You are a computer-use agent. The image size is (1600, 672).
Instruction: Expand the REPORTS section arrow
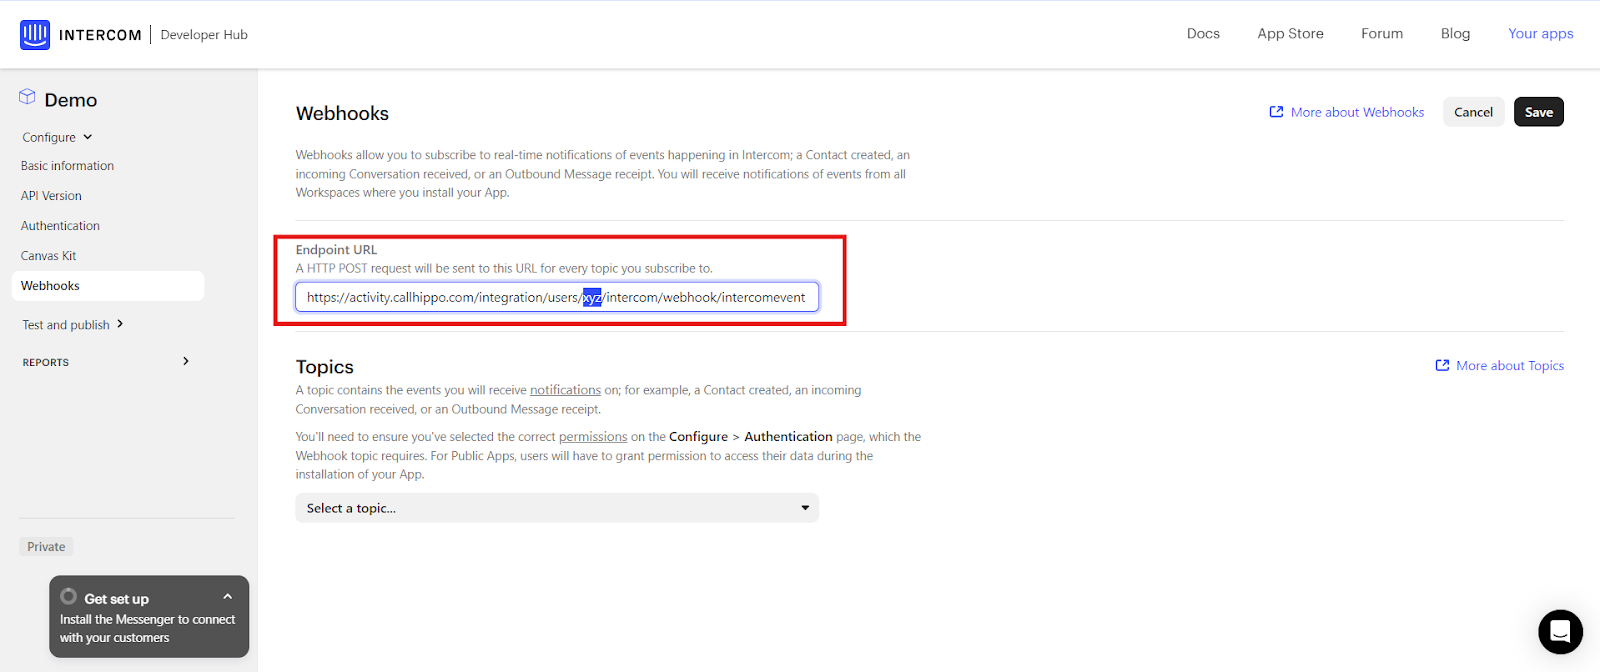click(x=186, y=361)
